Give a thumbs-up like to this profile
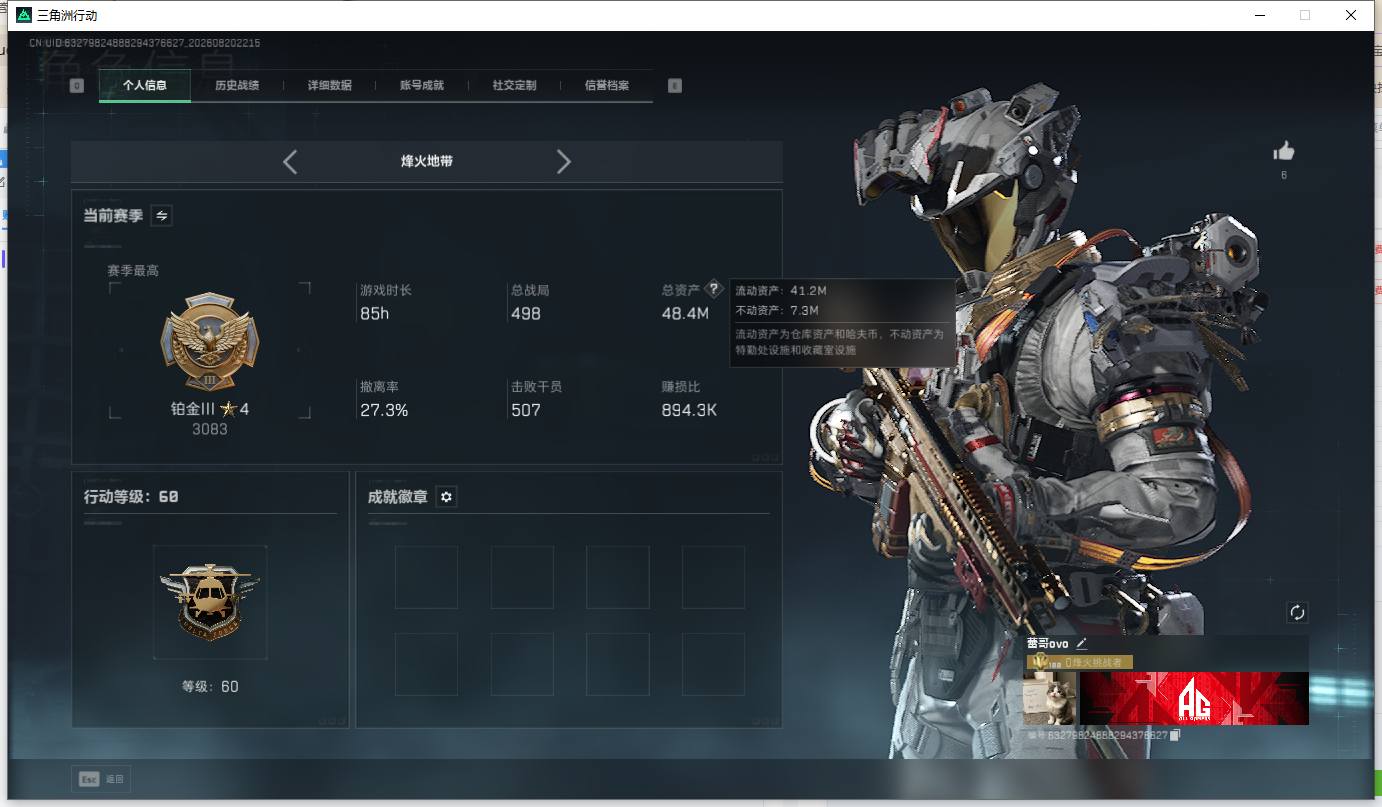Viewport: 1382px width, 807px height. 1284,152
